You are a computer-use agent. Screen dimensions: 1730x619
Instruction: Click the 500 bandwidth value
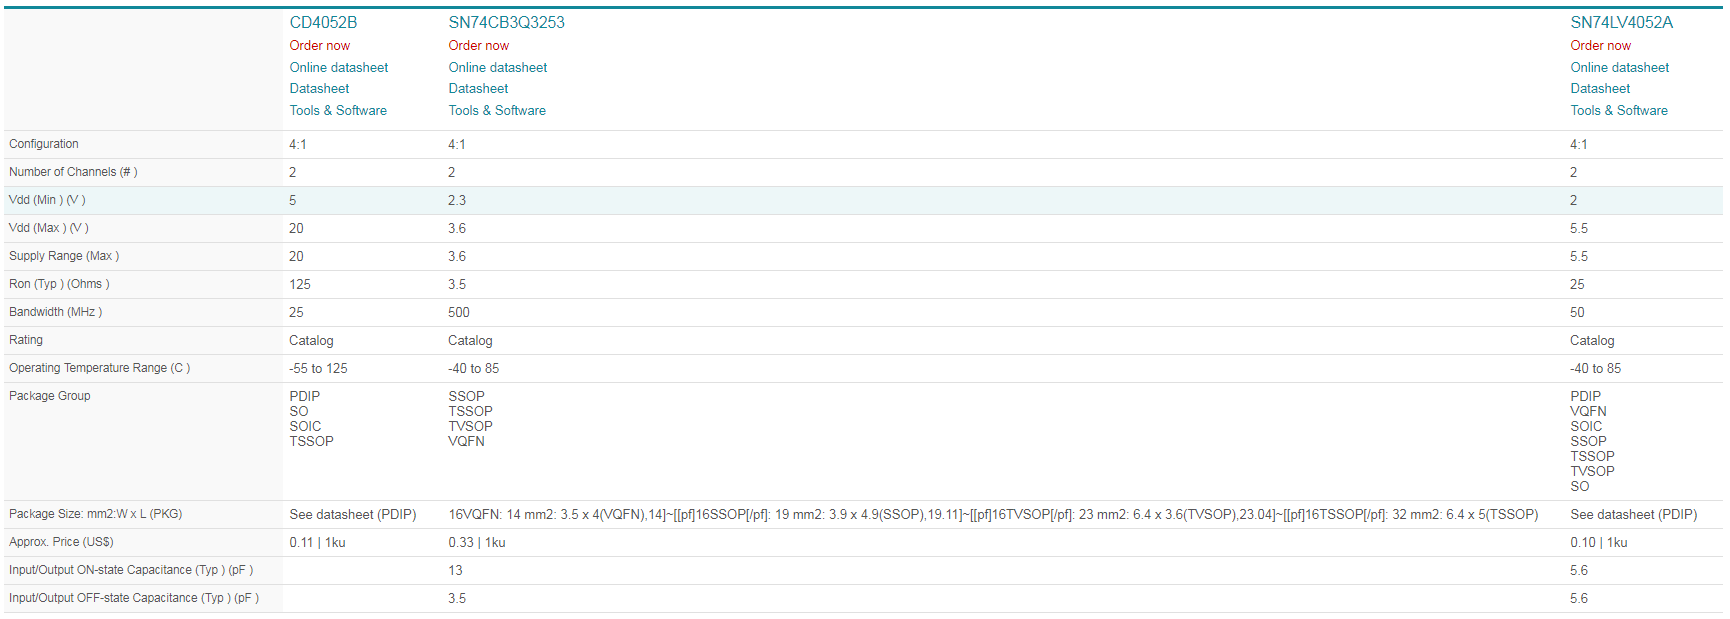pyautogui.click(x=459, y=312)
